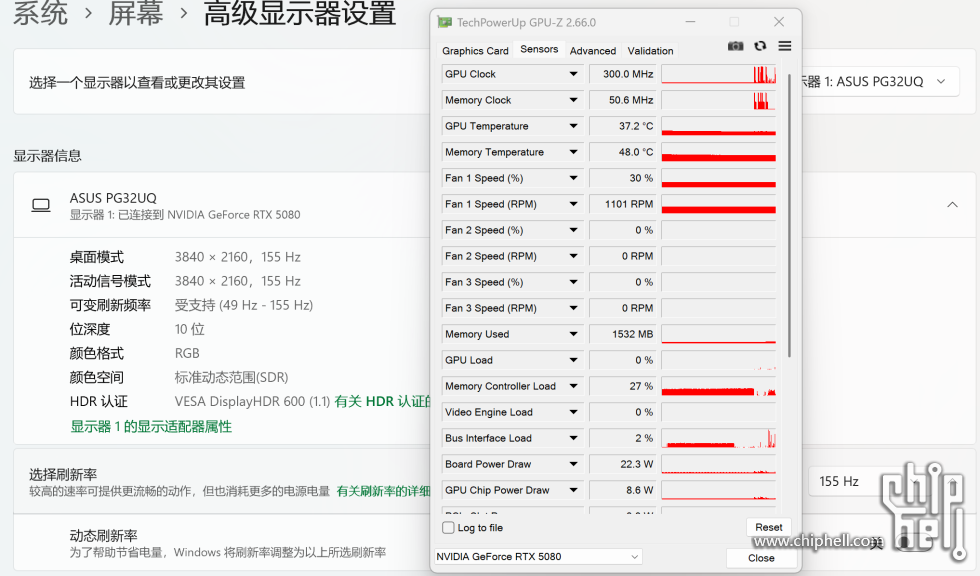This screenshot has width=980, height=576.
Task: Click the Close button in GPU-Z
Action: tap(761, 558)
